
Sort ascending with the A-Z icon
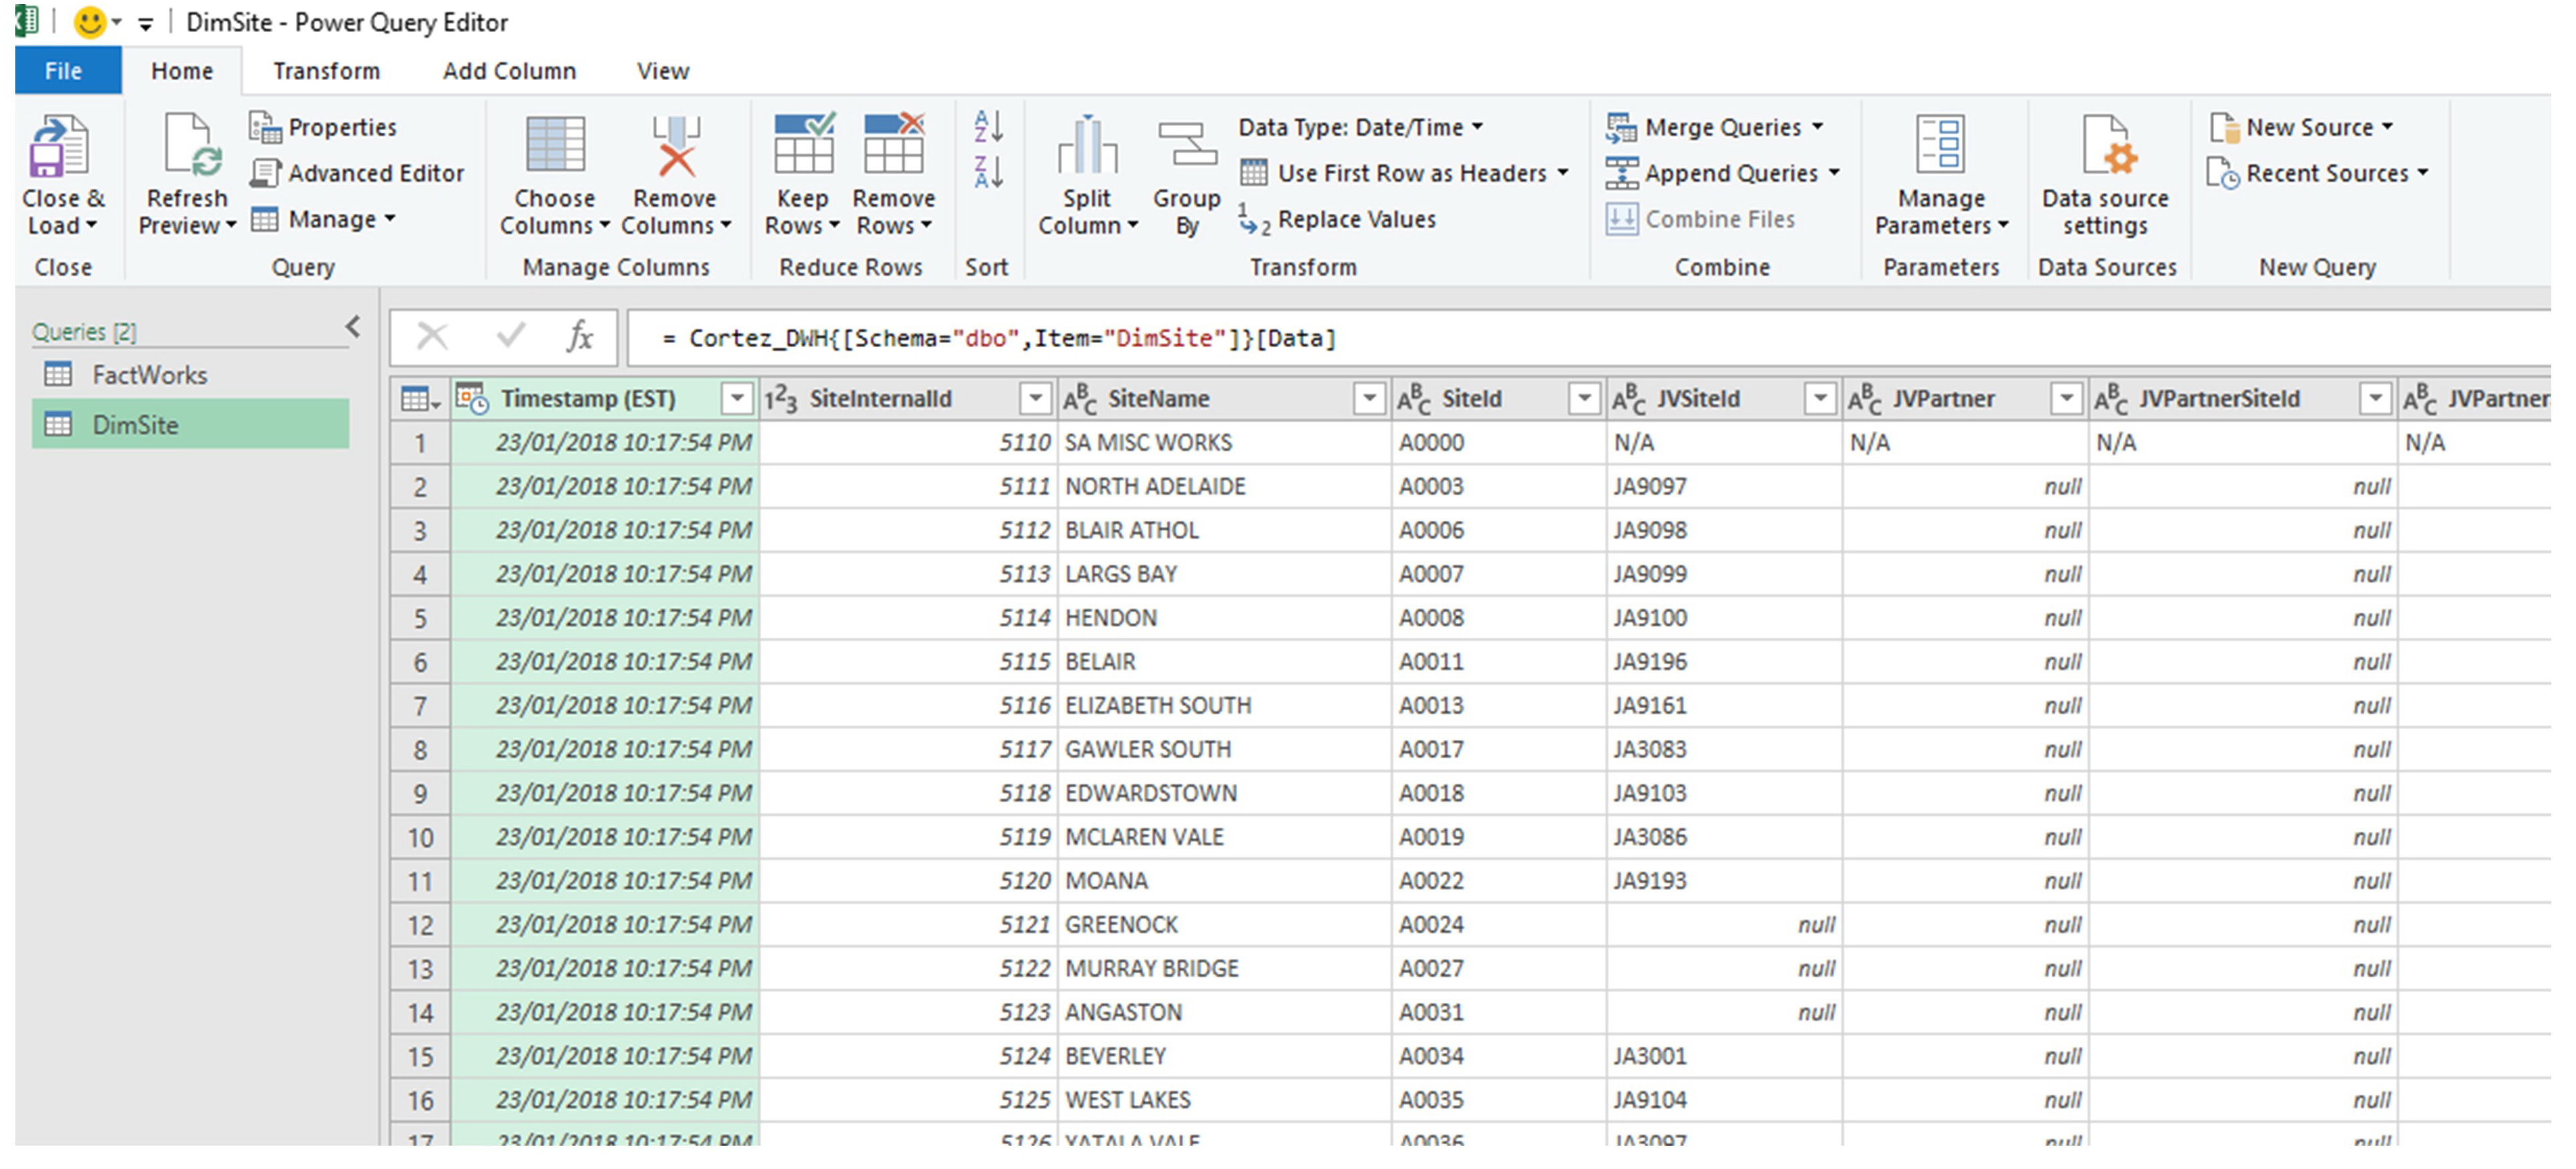pyautogui.click(x=988, y=127)
